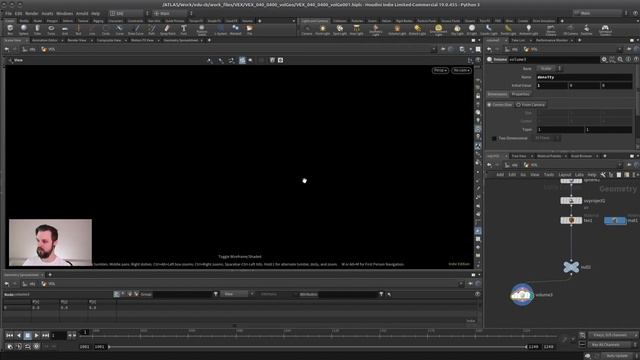This screenshot has width=640, height=360.
Task: Select the From Camera radio button
Action: (x=530, y=105)
